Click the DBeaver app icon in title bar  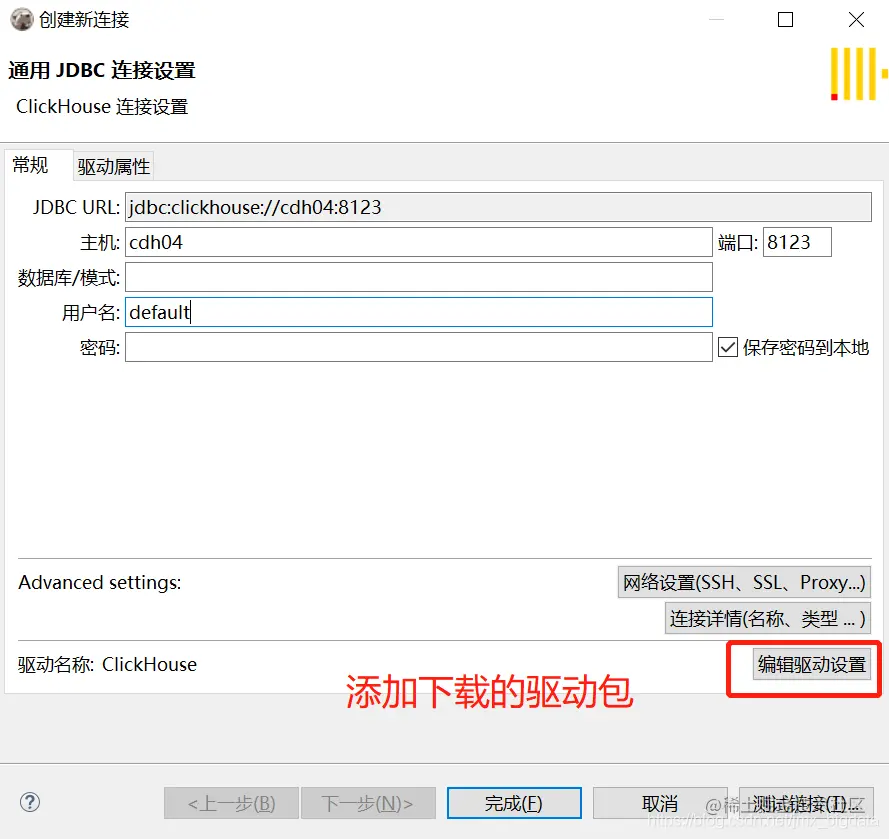tap(22, 20)
